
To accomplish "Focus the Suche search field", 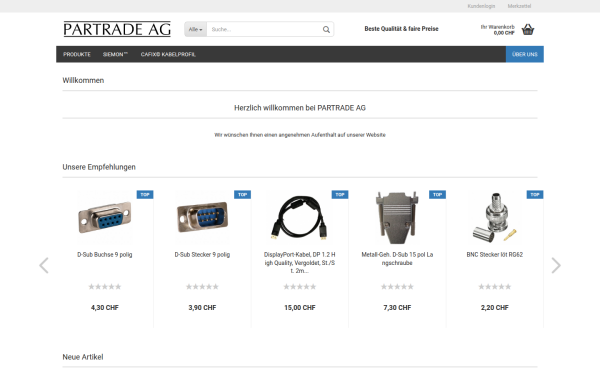I will coord(264,29).
